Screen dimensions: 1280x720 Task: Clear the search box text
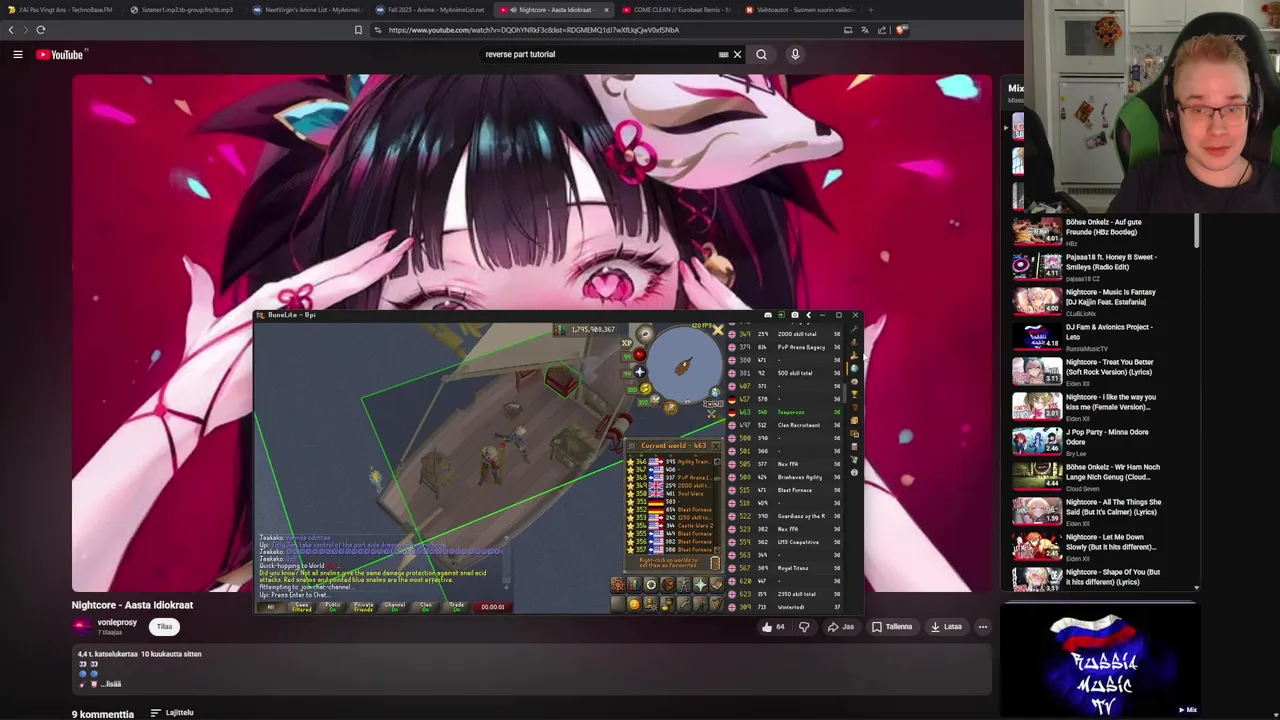tap(737, 55)
